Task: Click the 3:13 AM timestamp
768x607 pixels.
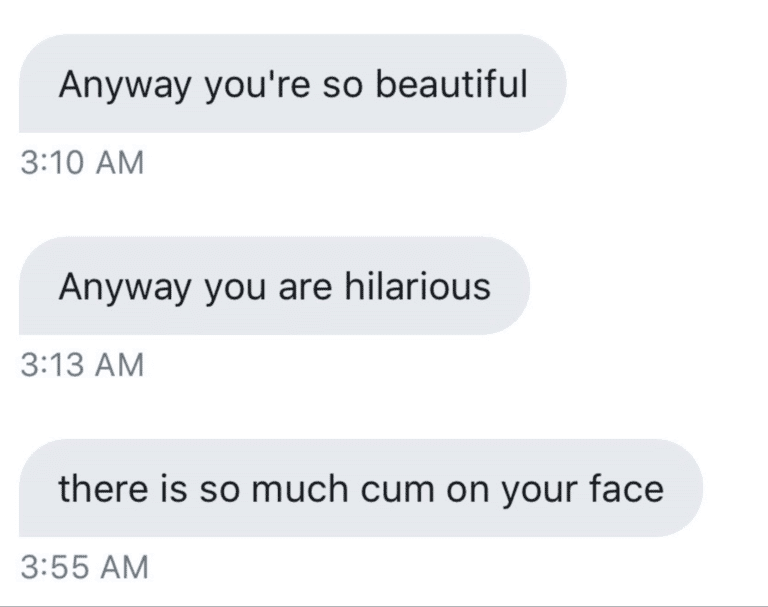Action: pyautogui.click(x=82, y=364)
